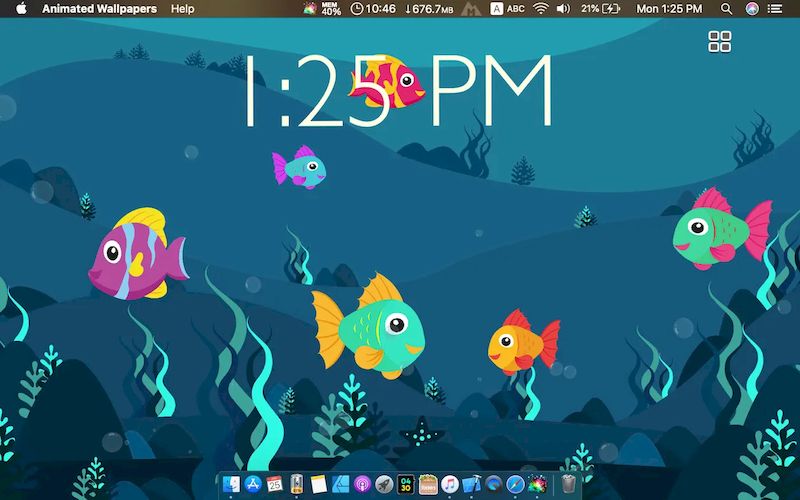The image size is (800, 500).
Task: Launch Safari from the dock
Action: click(x=515, y=484)
